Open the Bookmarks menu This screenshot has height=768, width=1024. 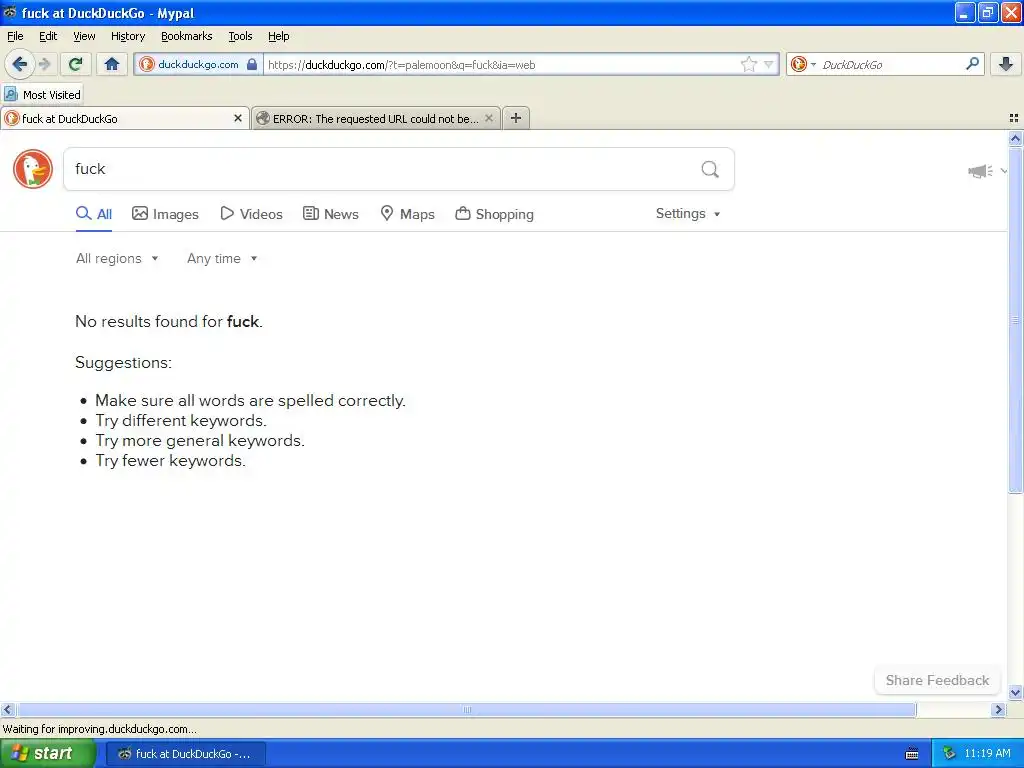(x=187, y=36)
